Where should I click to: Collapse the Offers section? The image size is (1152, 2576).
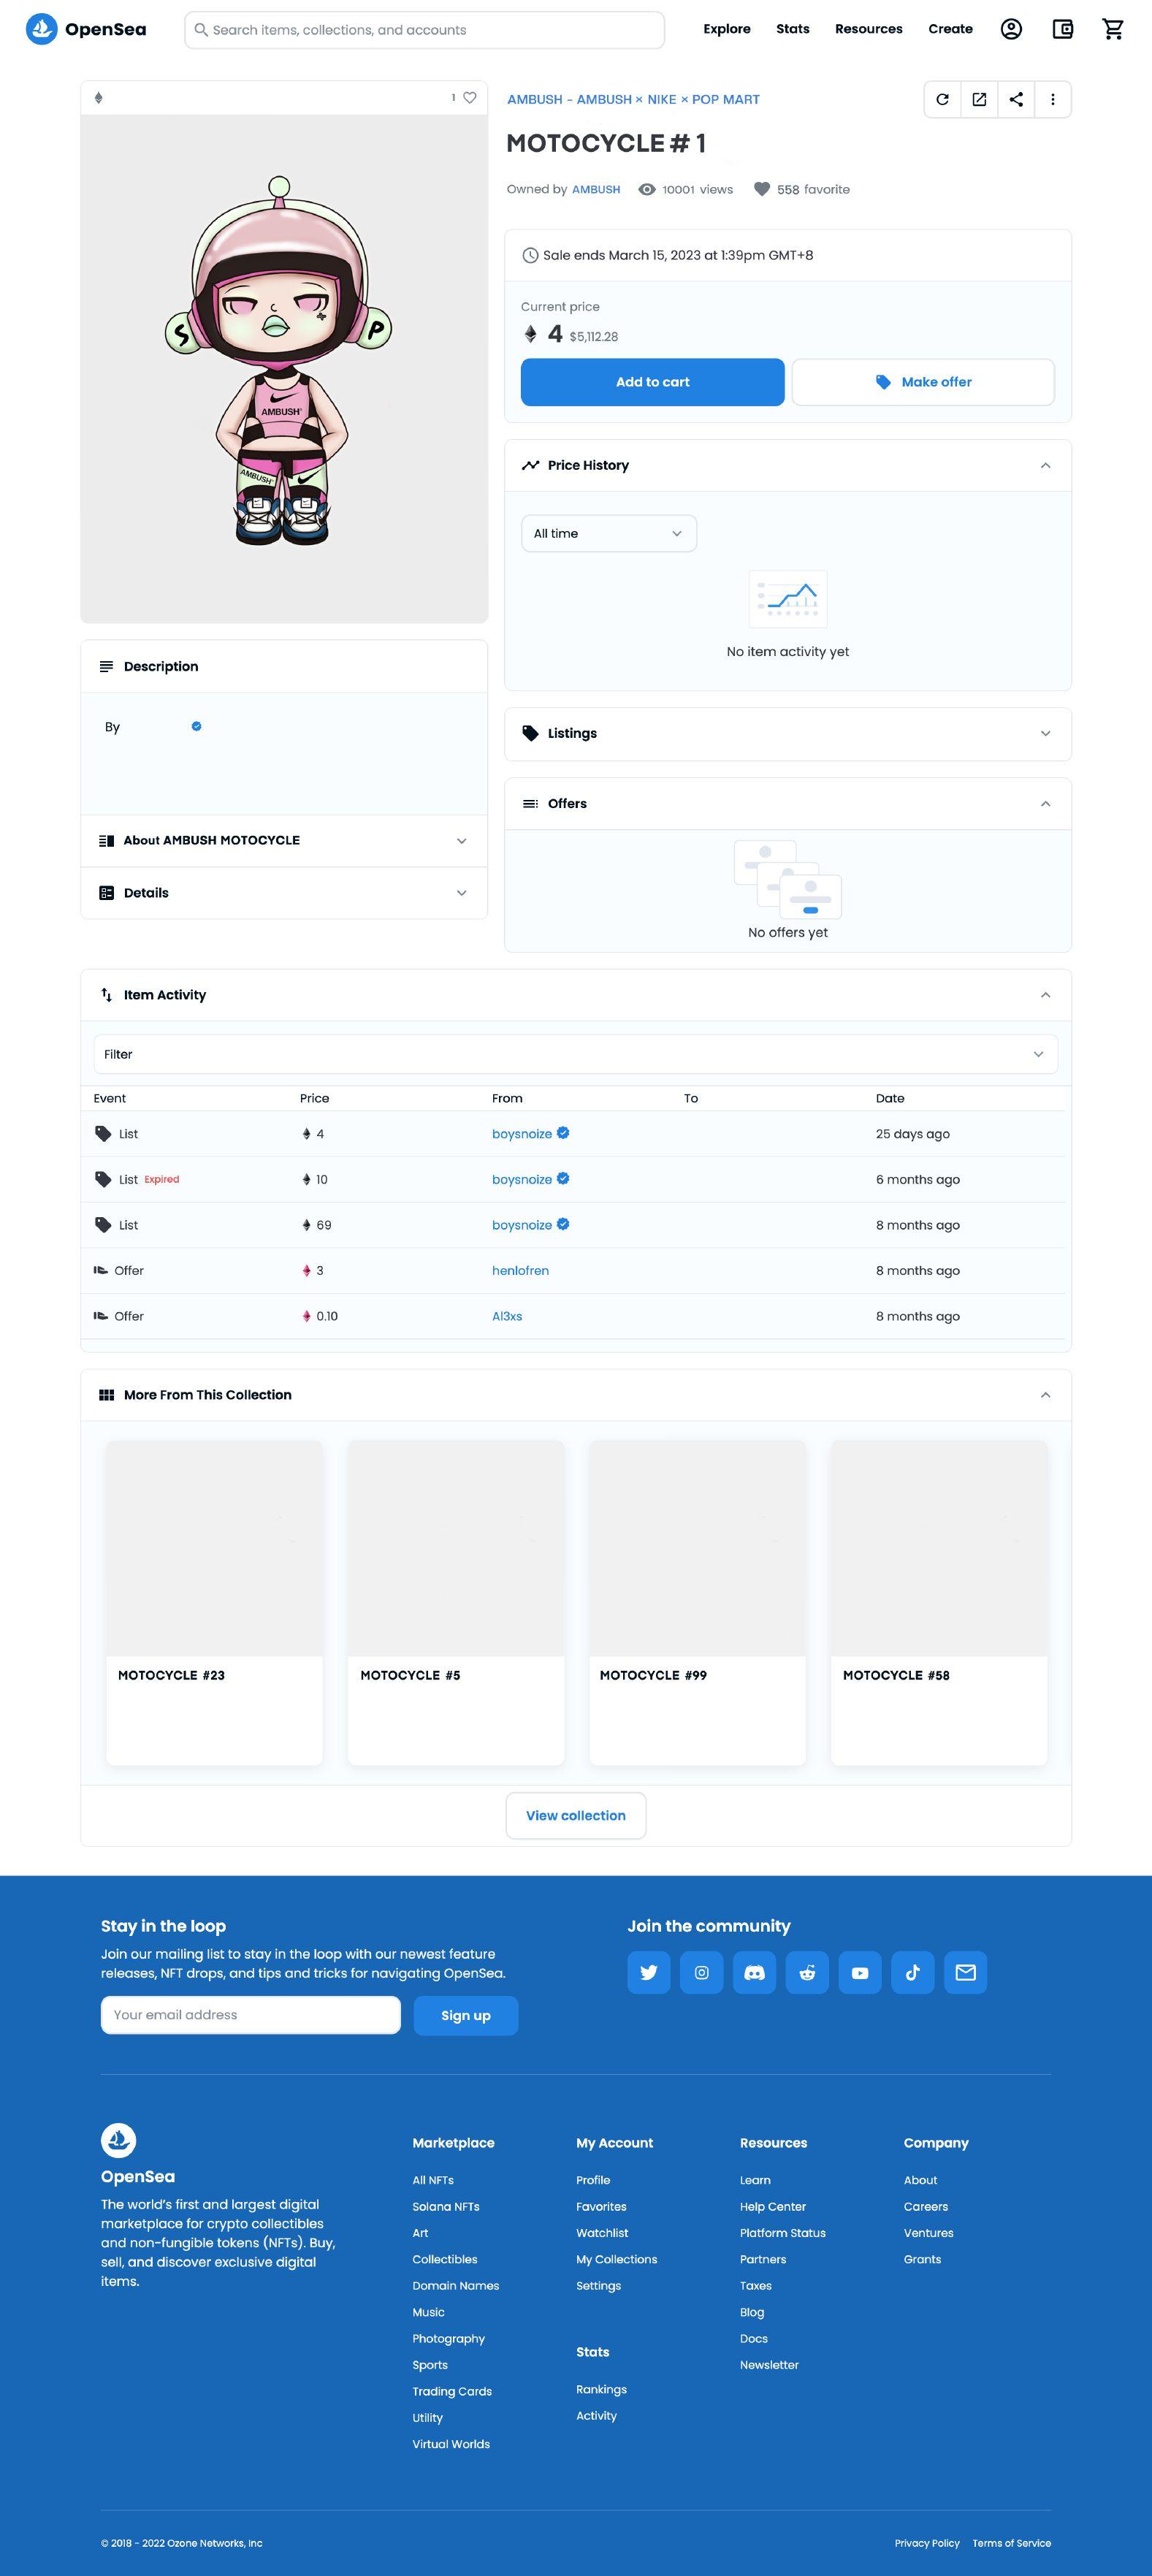(1045, 803)
